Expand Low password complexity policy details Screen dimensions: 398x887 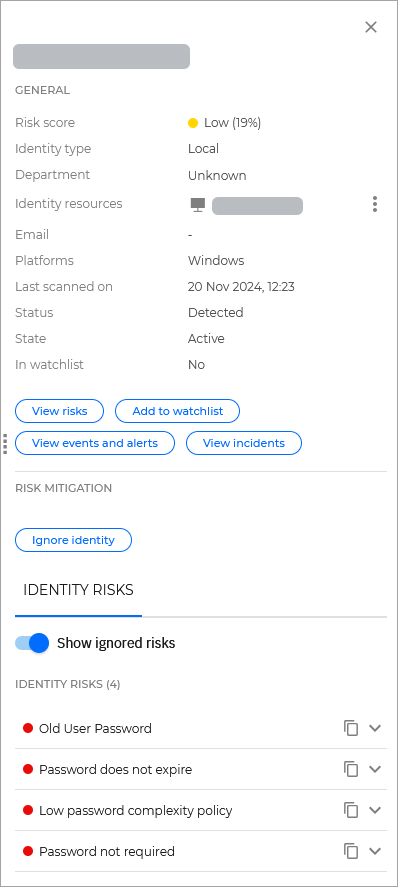pyautogui.click(x=375, y=810)
